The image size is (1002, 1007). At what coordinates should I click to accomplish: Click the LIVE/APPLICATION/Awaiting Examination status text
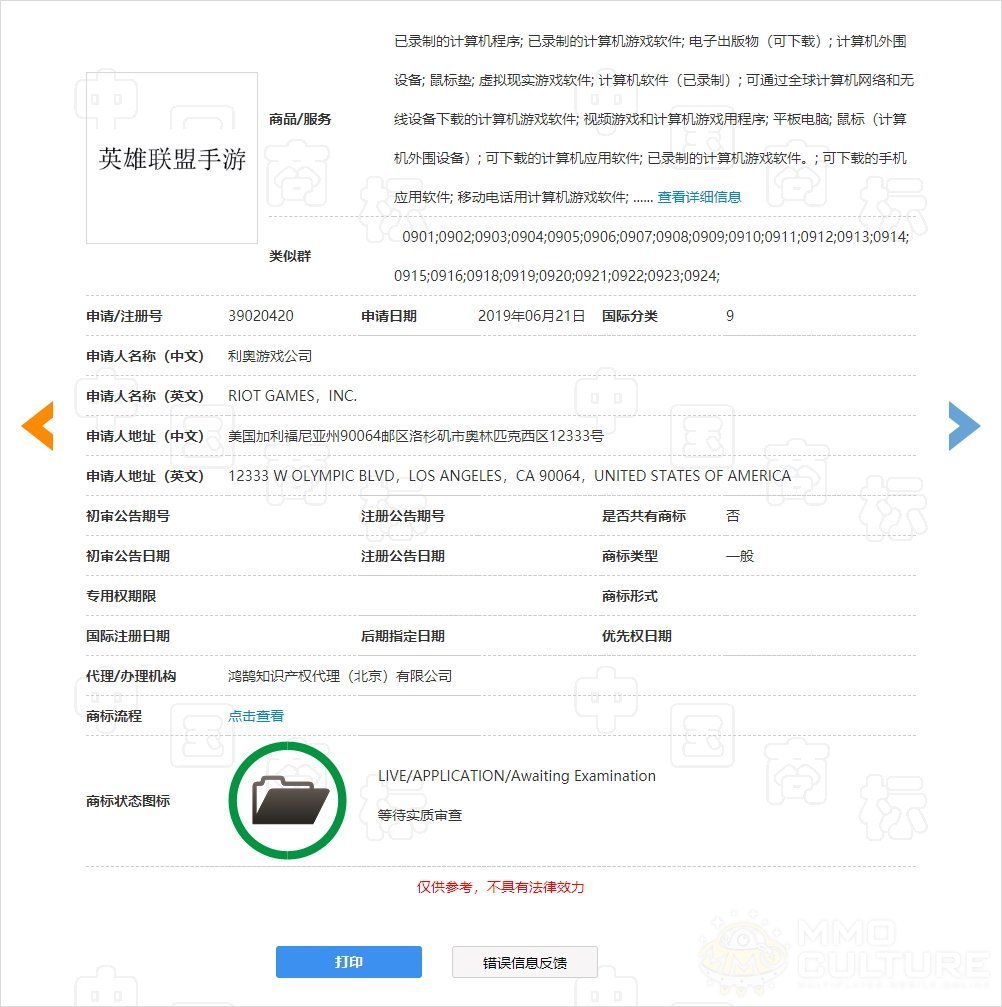(517, 776)
